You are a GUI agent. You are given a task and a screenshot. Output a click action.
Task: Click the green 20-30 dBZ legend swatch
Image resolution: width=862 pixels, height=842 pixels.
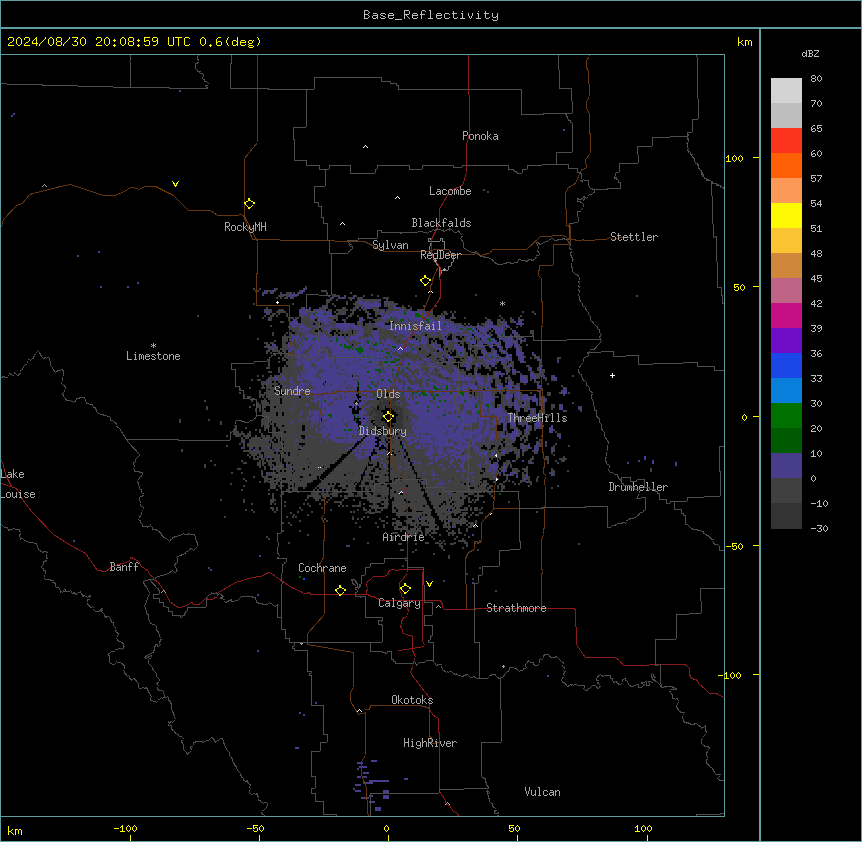(786, 416)
